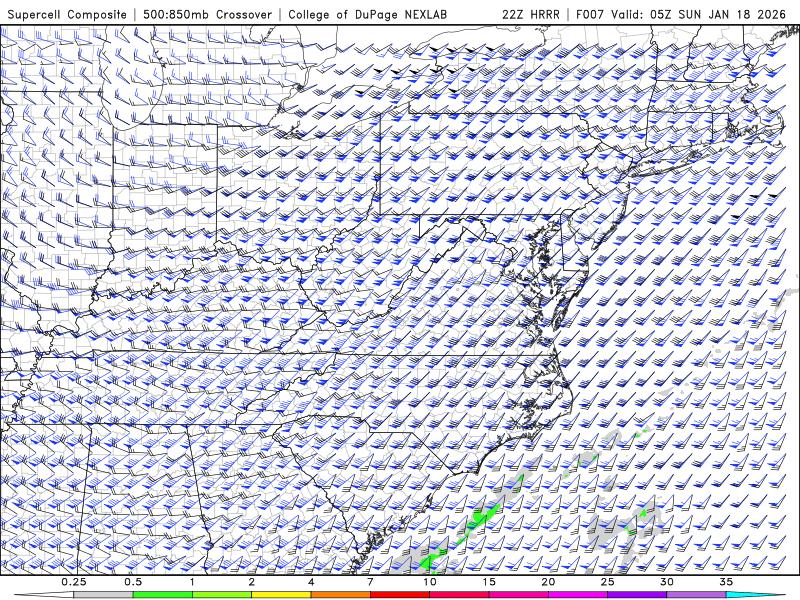Select the lime green color bar segment between 1 and 2
This screenshot has height=600, width=800.
[x=222, y=595]
